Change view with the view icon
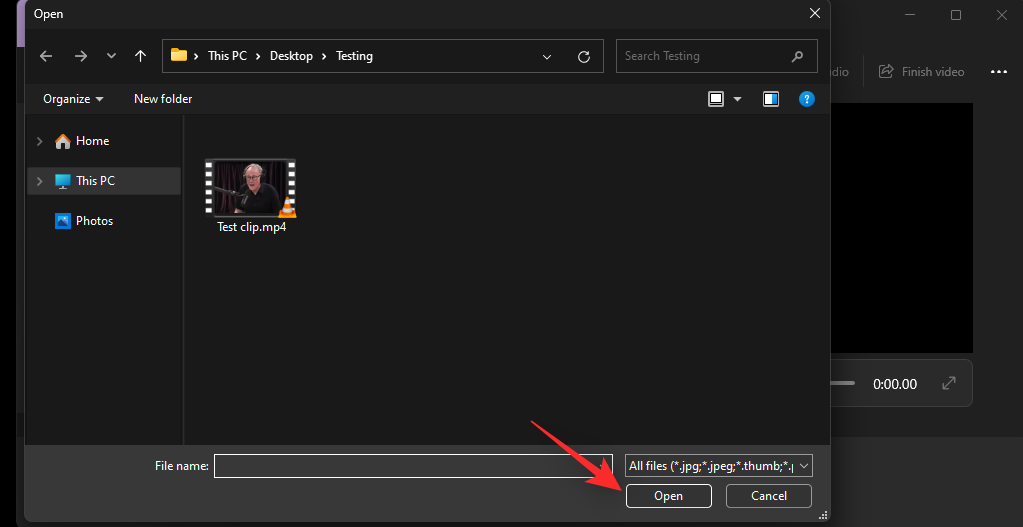This screenshot has height=527, width=1023. coord(716,99)
